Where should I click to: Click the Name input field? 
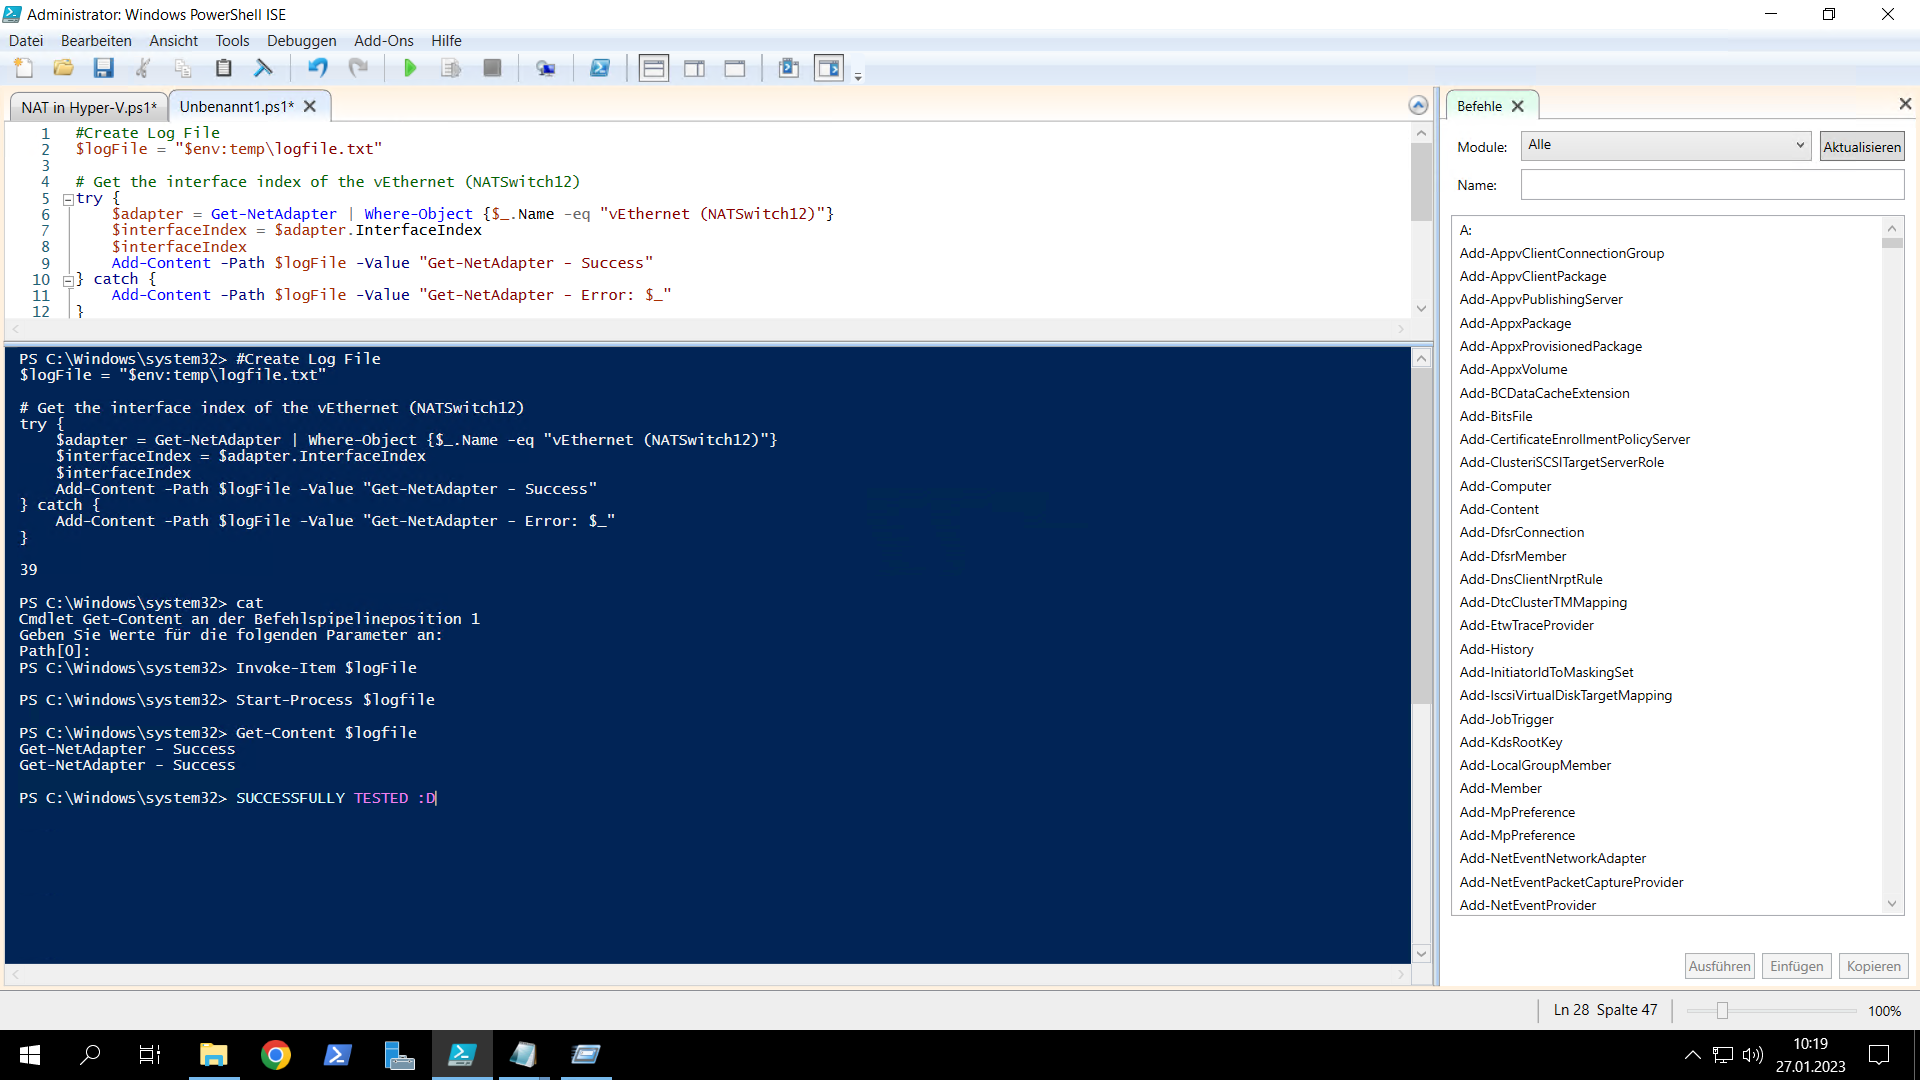coord(1712,185)
